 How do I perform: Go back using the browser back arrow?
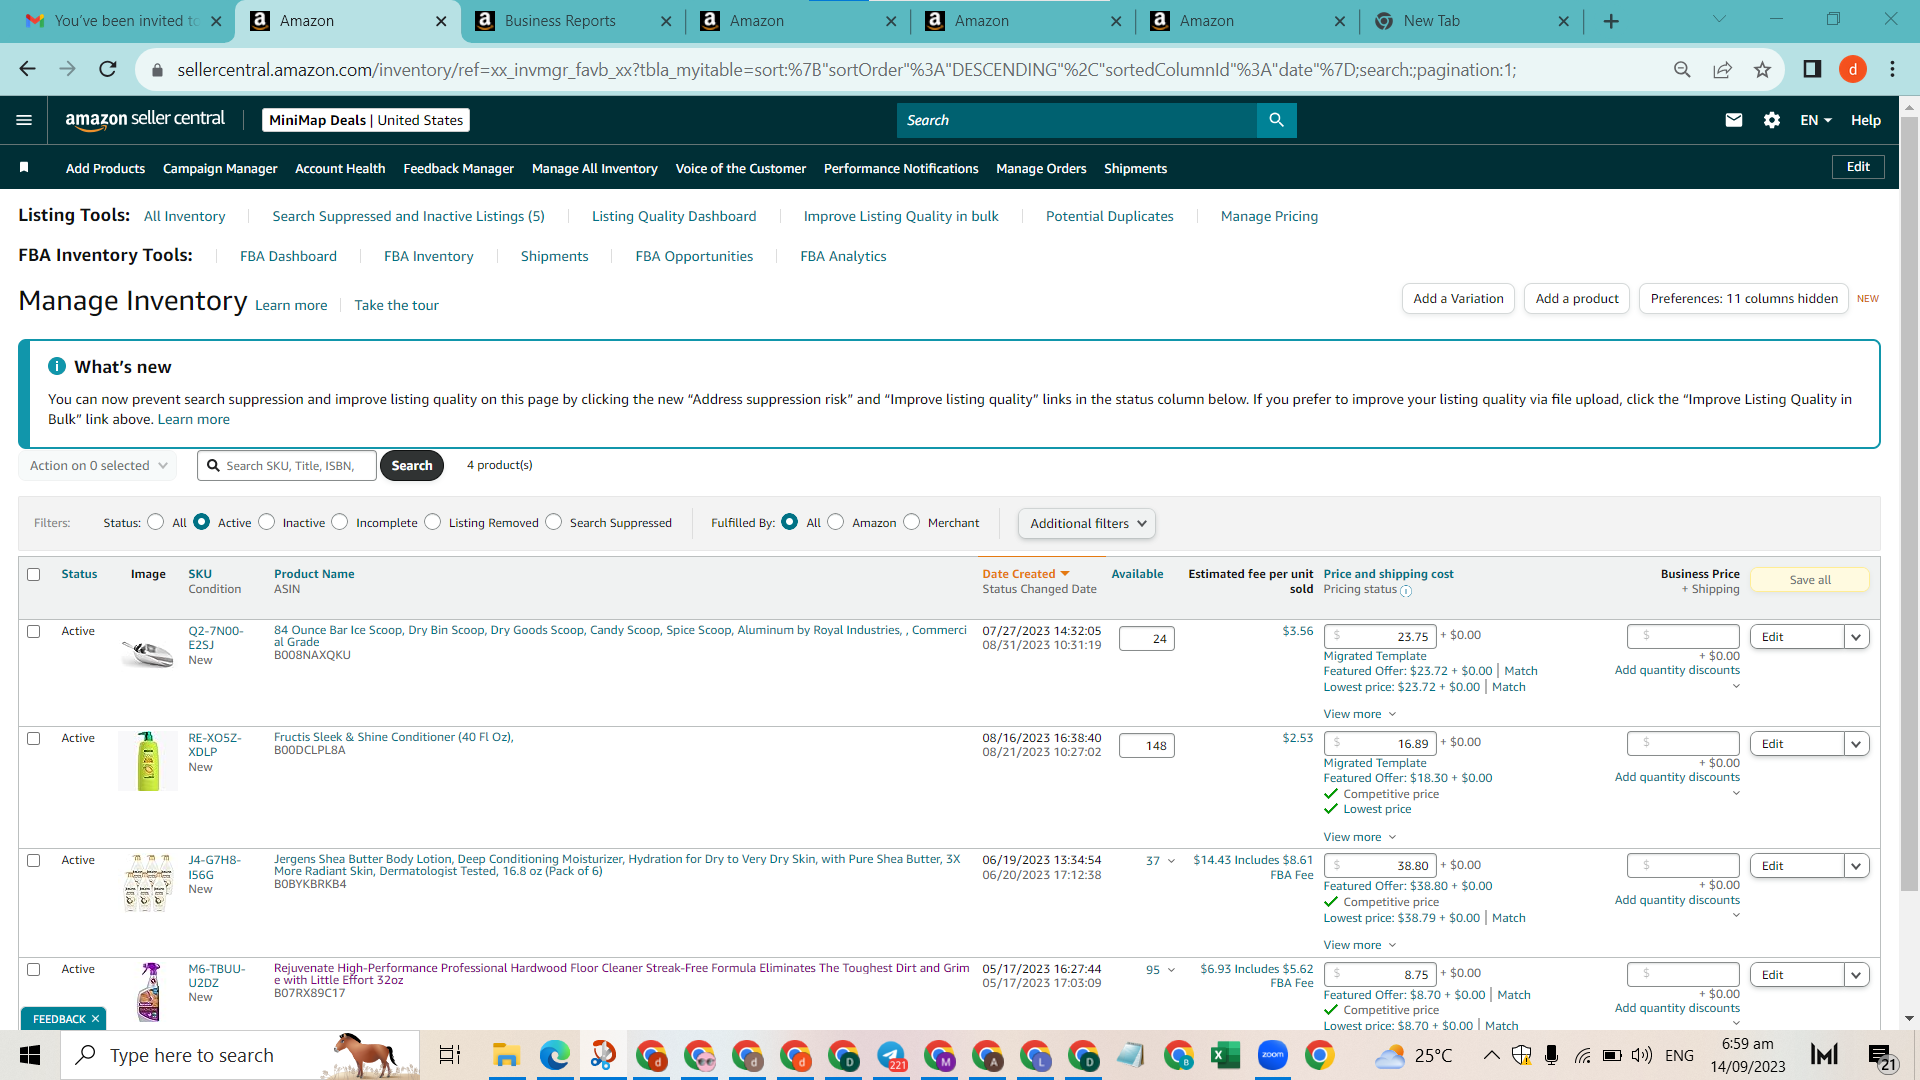point(27,69)
